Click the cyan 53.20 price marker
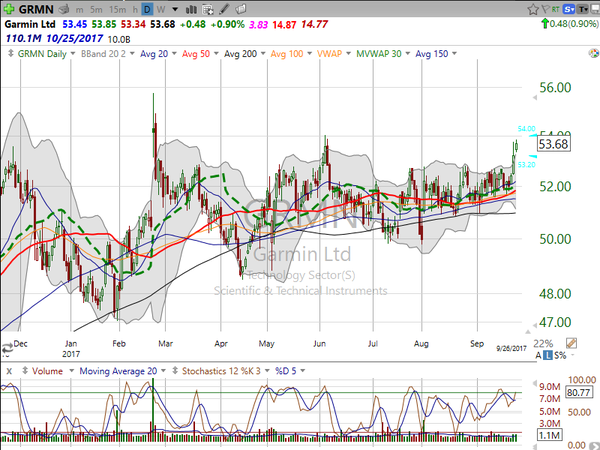This screenshot has width=600, height=450. click(527, 165)
